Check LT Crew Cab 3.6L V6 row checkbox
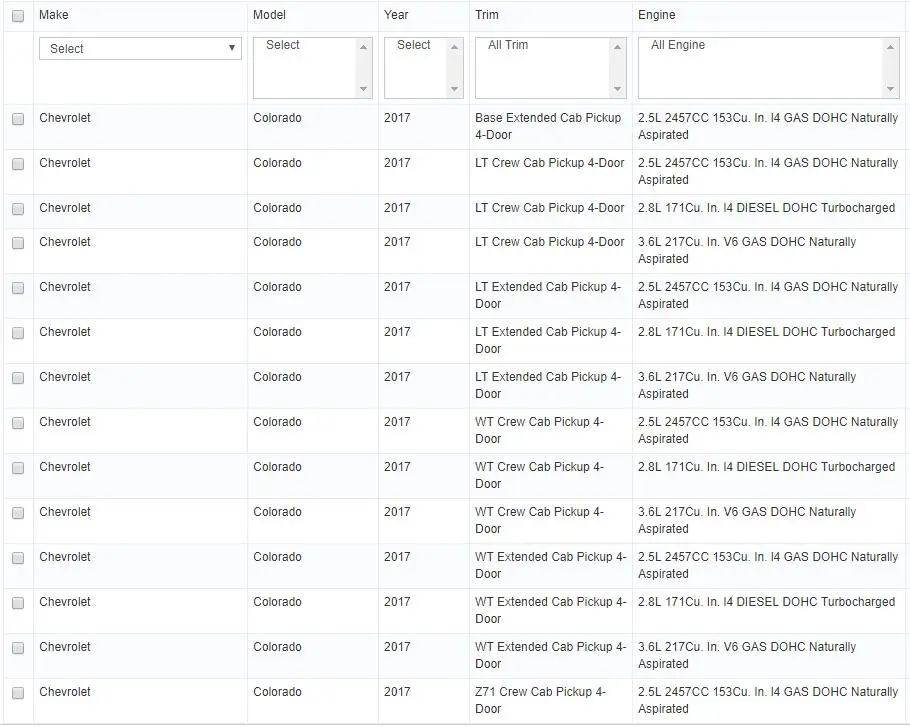Image resolution: width=910 pixels, height=727 pixels. click(x=18, y=243)
